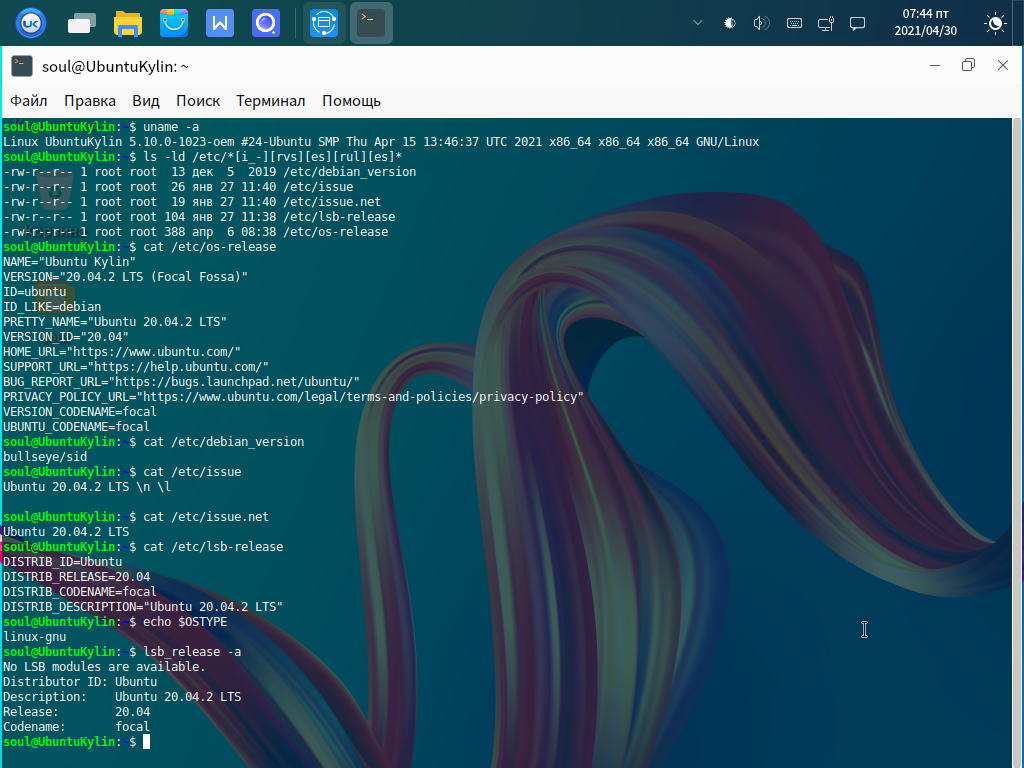This screenshot has width=1024, height=768.
Task: Click the HOME_URL ubuntu.com line
Action: pyautogui.click(x=122, y=352)
